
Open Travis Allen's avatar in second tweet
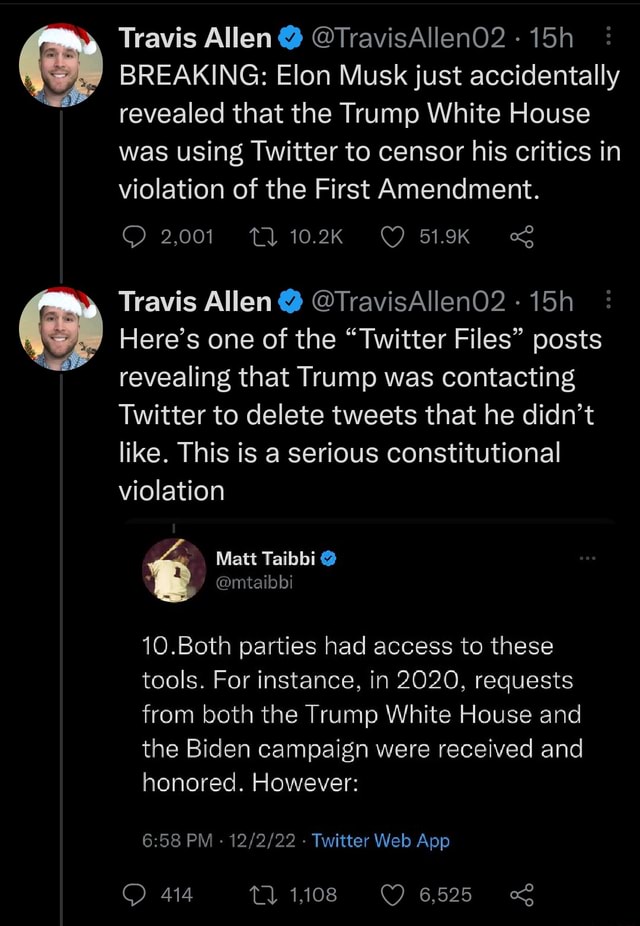pyautogui.click(x=60, y=328)
